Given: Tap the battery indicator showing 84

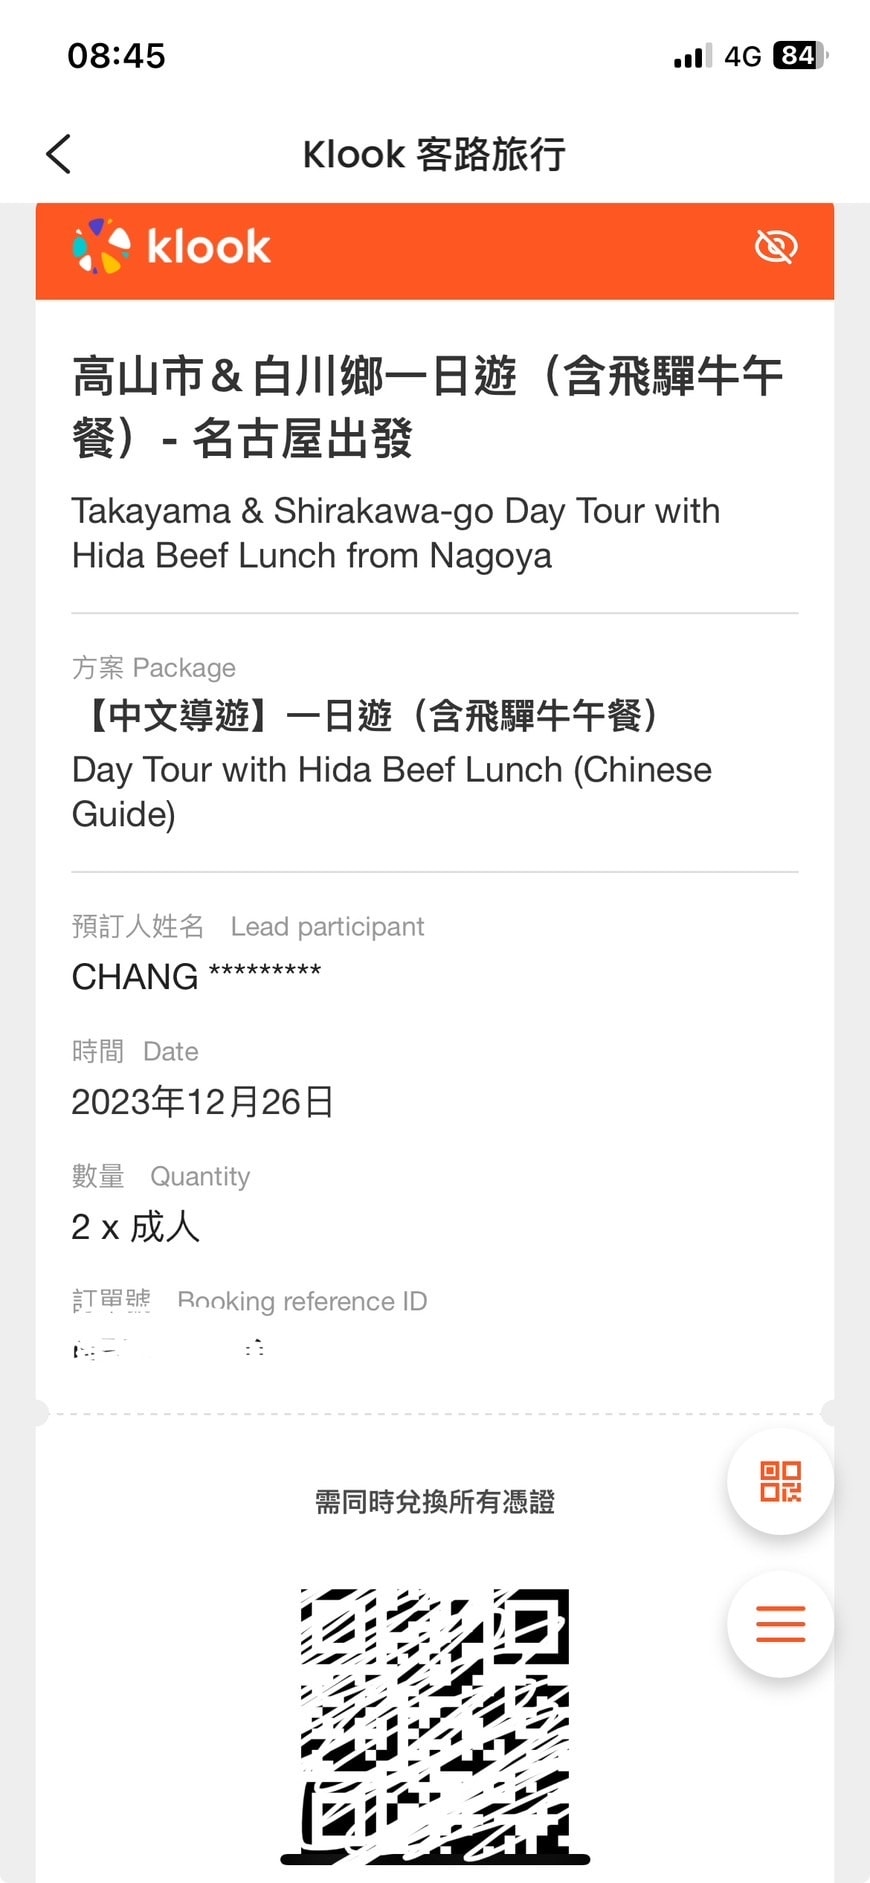Looking at the screenshot, I should pos(800,56).
